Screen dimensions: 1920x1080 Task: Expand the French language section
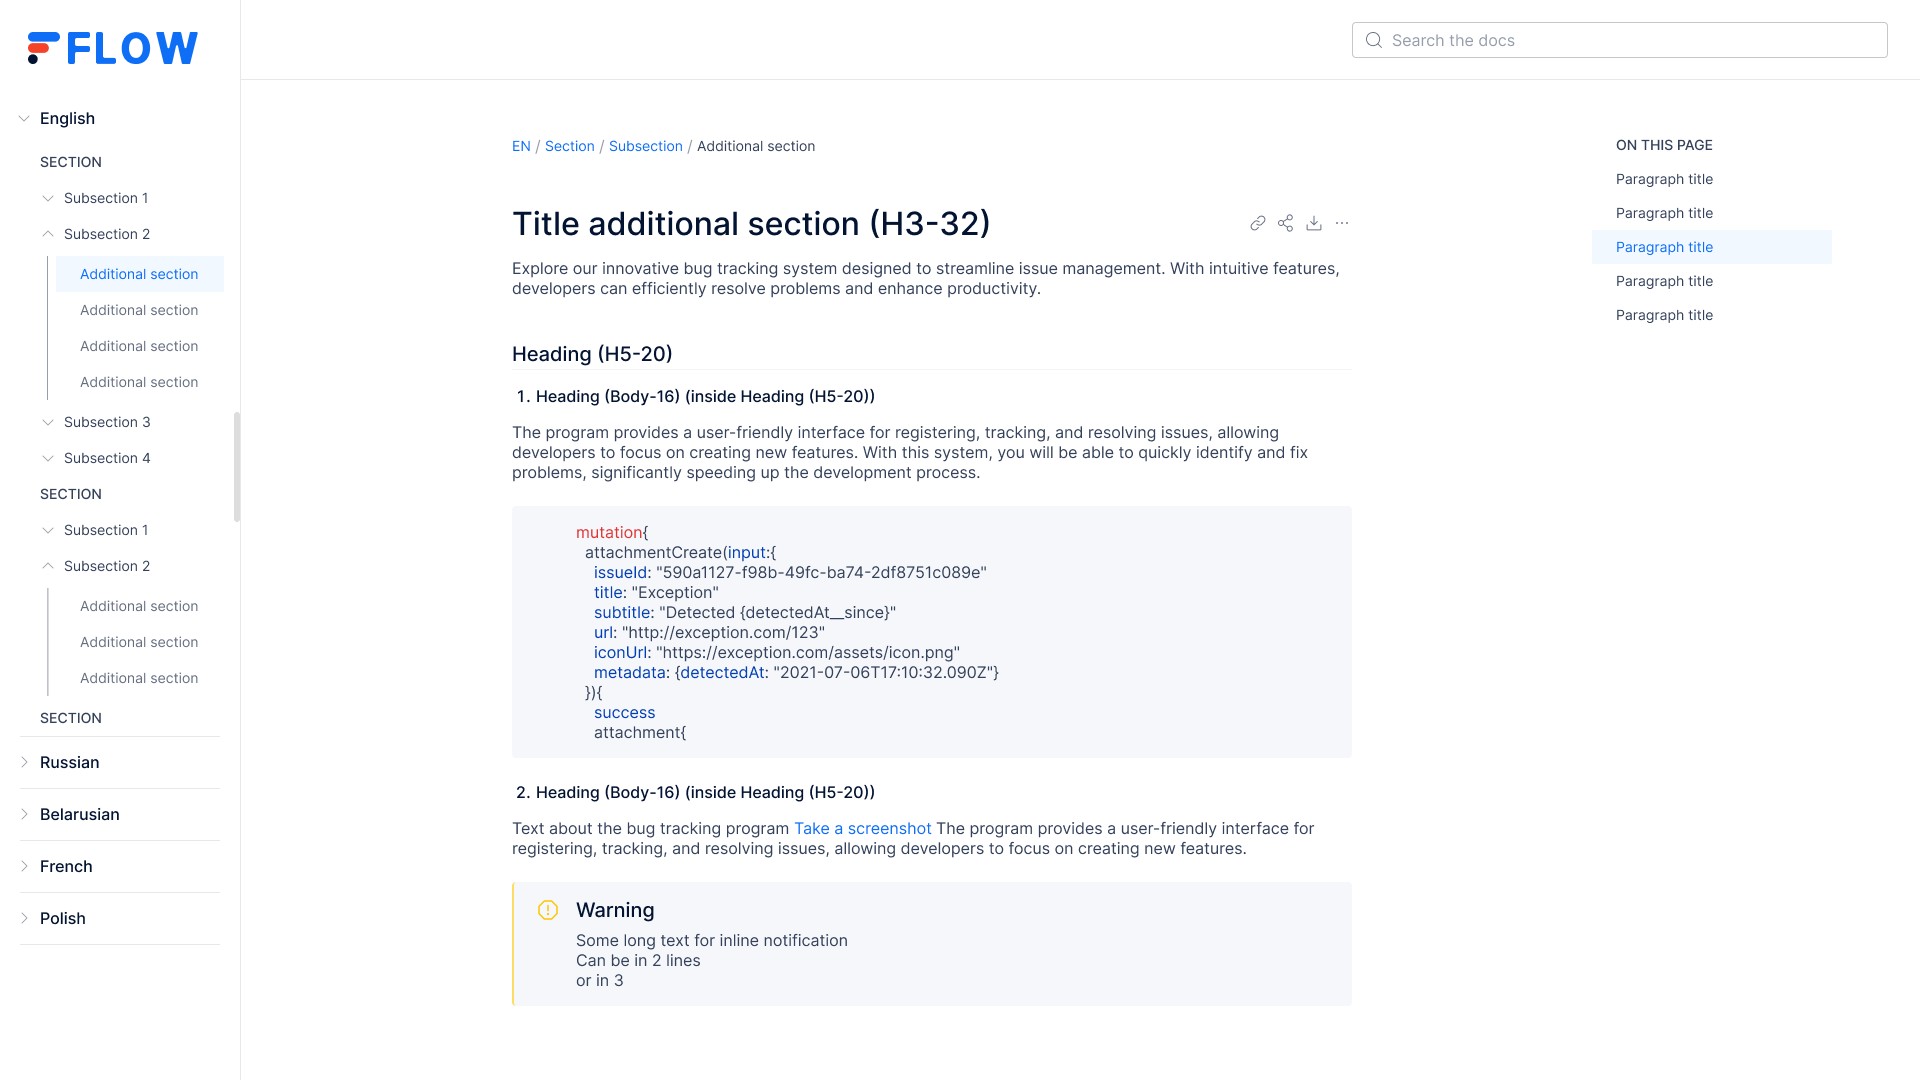point(24,866)
